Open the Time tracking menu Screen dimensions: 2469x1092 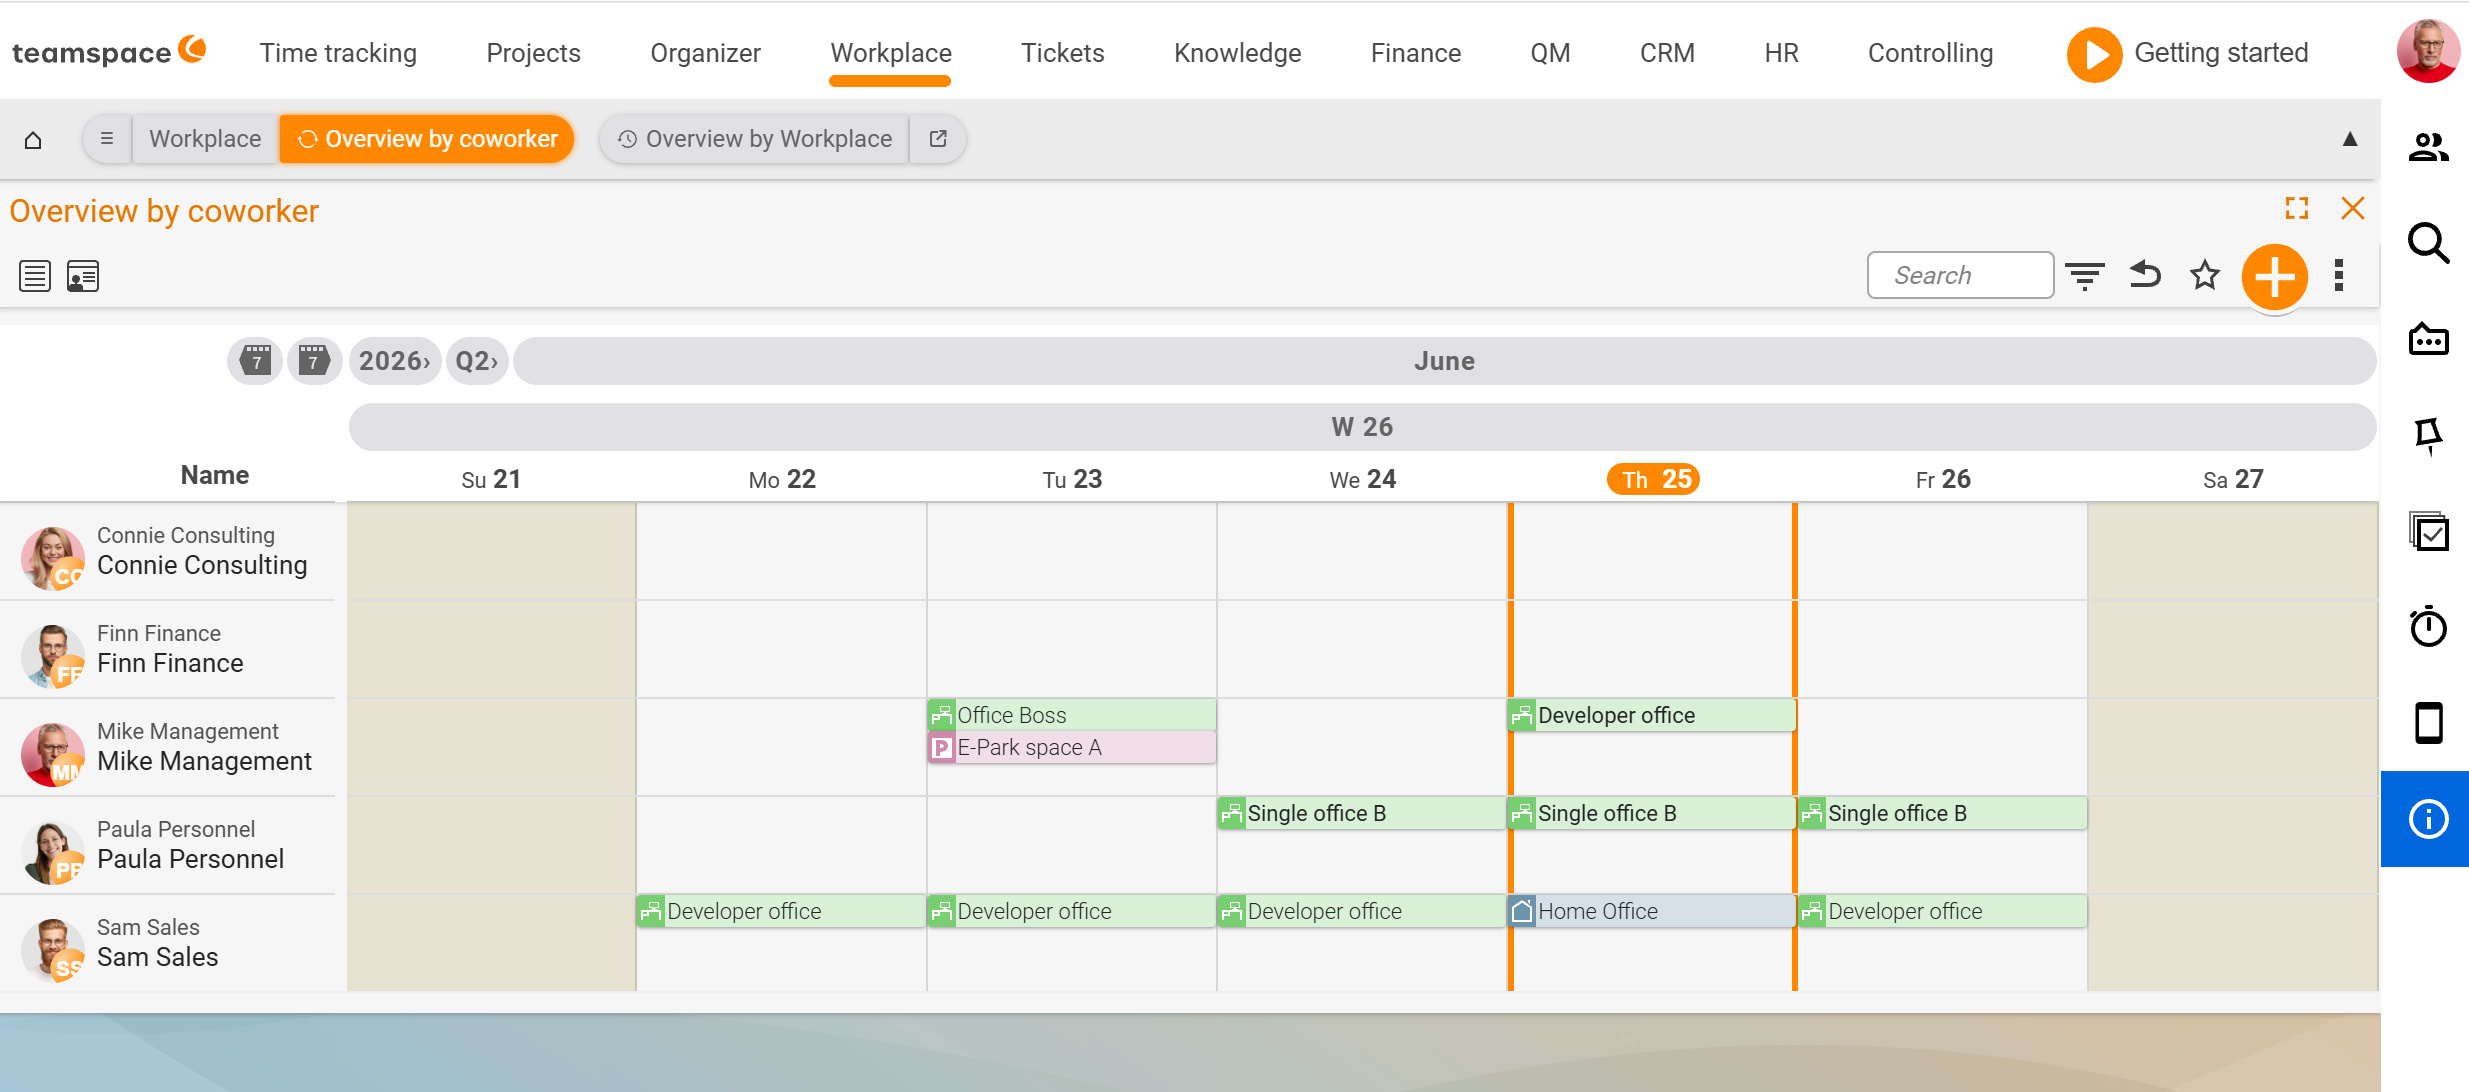pos(338,53)
